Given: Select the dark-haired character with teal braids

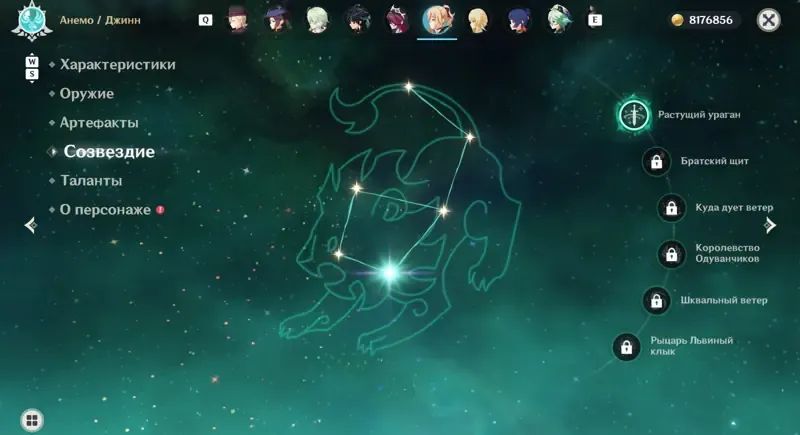Looking at the screenshot, I should 357,19.
